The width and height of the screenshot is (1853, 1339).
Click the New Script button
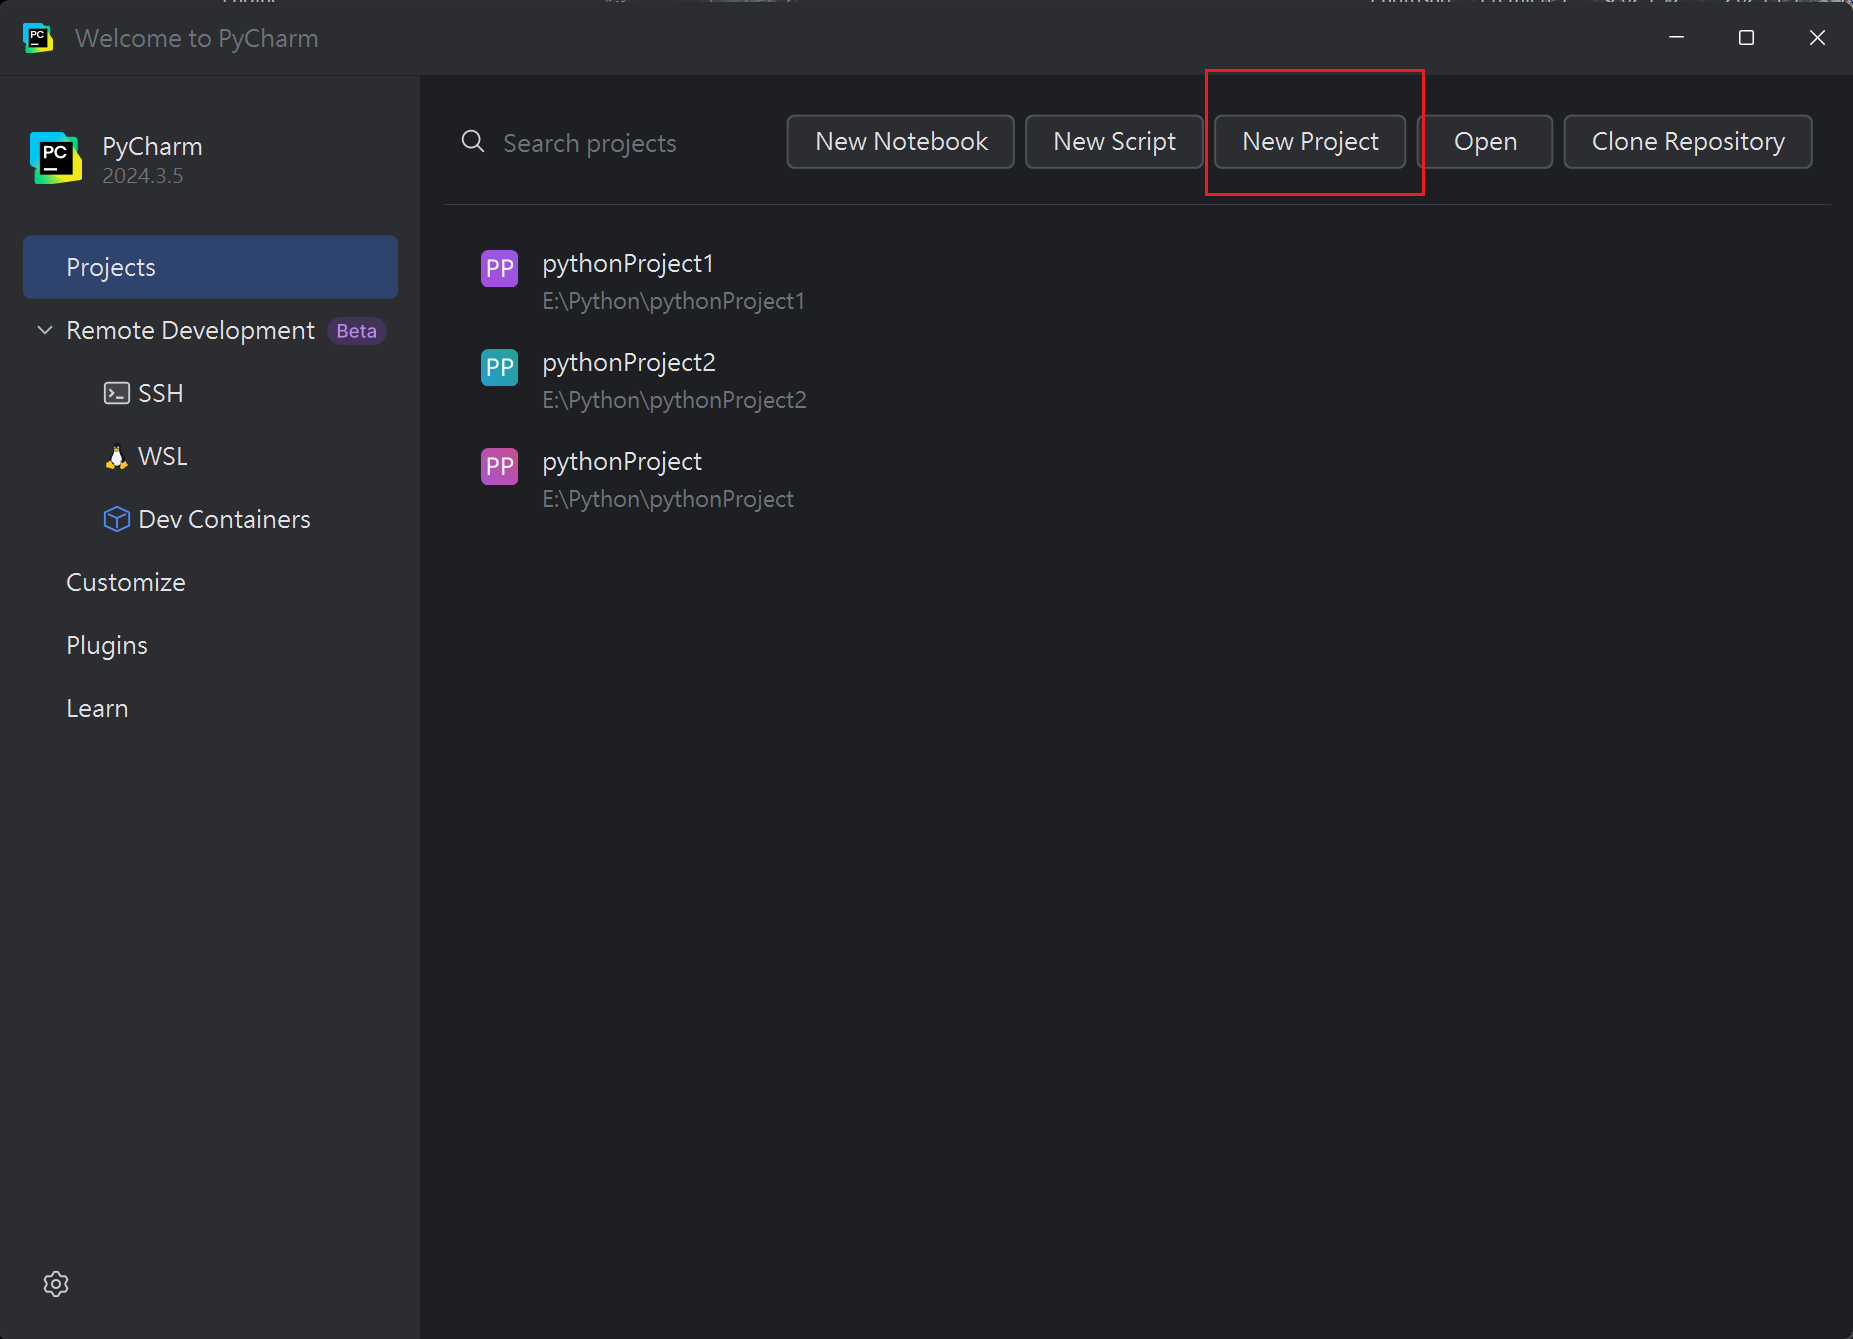(x=1114, y=142)
